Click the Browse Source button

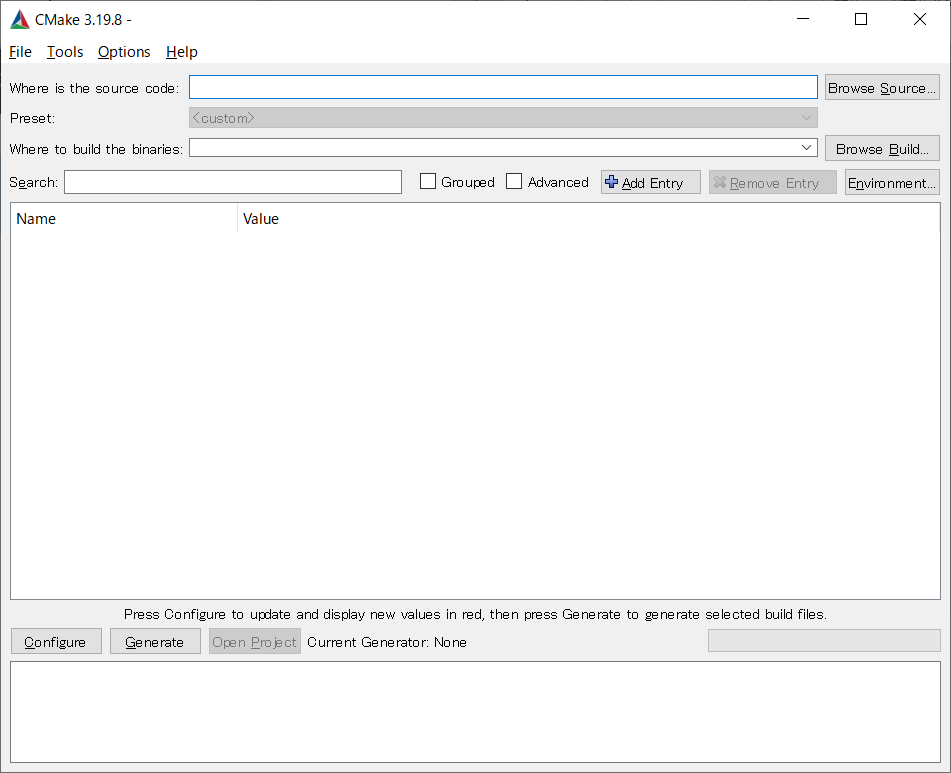pyautogui.click(x=882, y=88)
